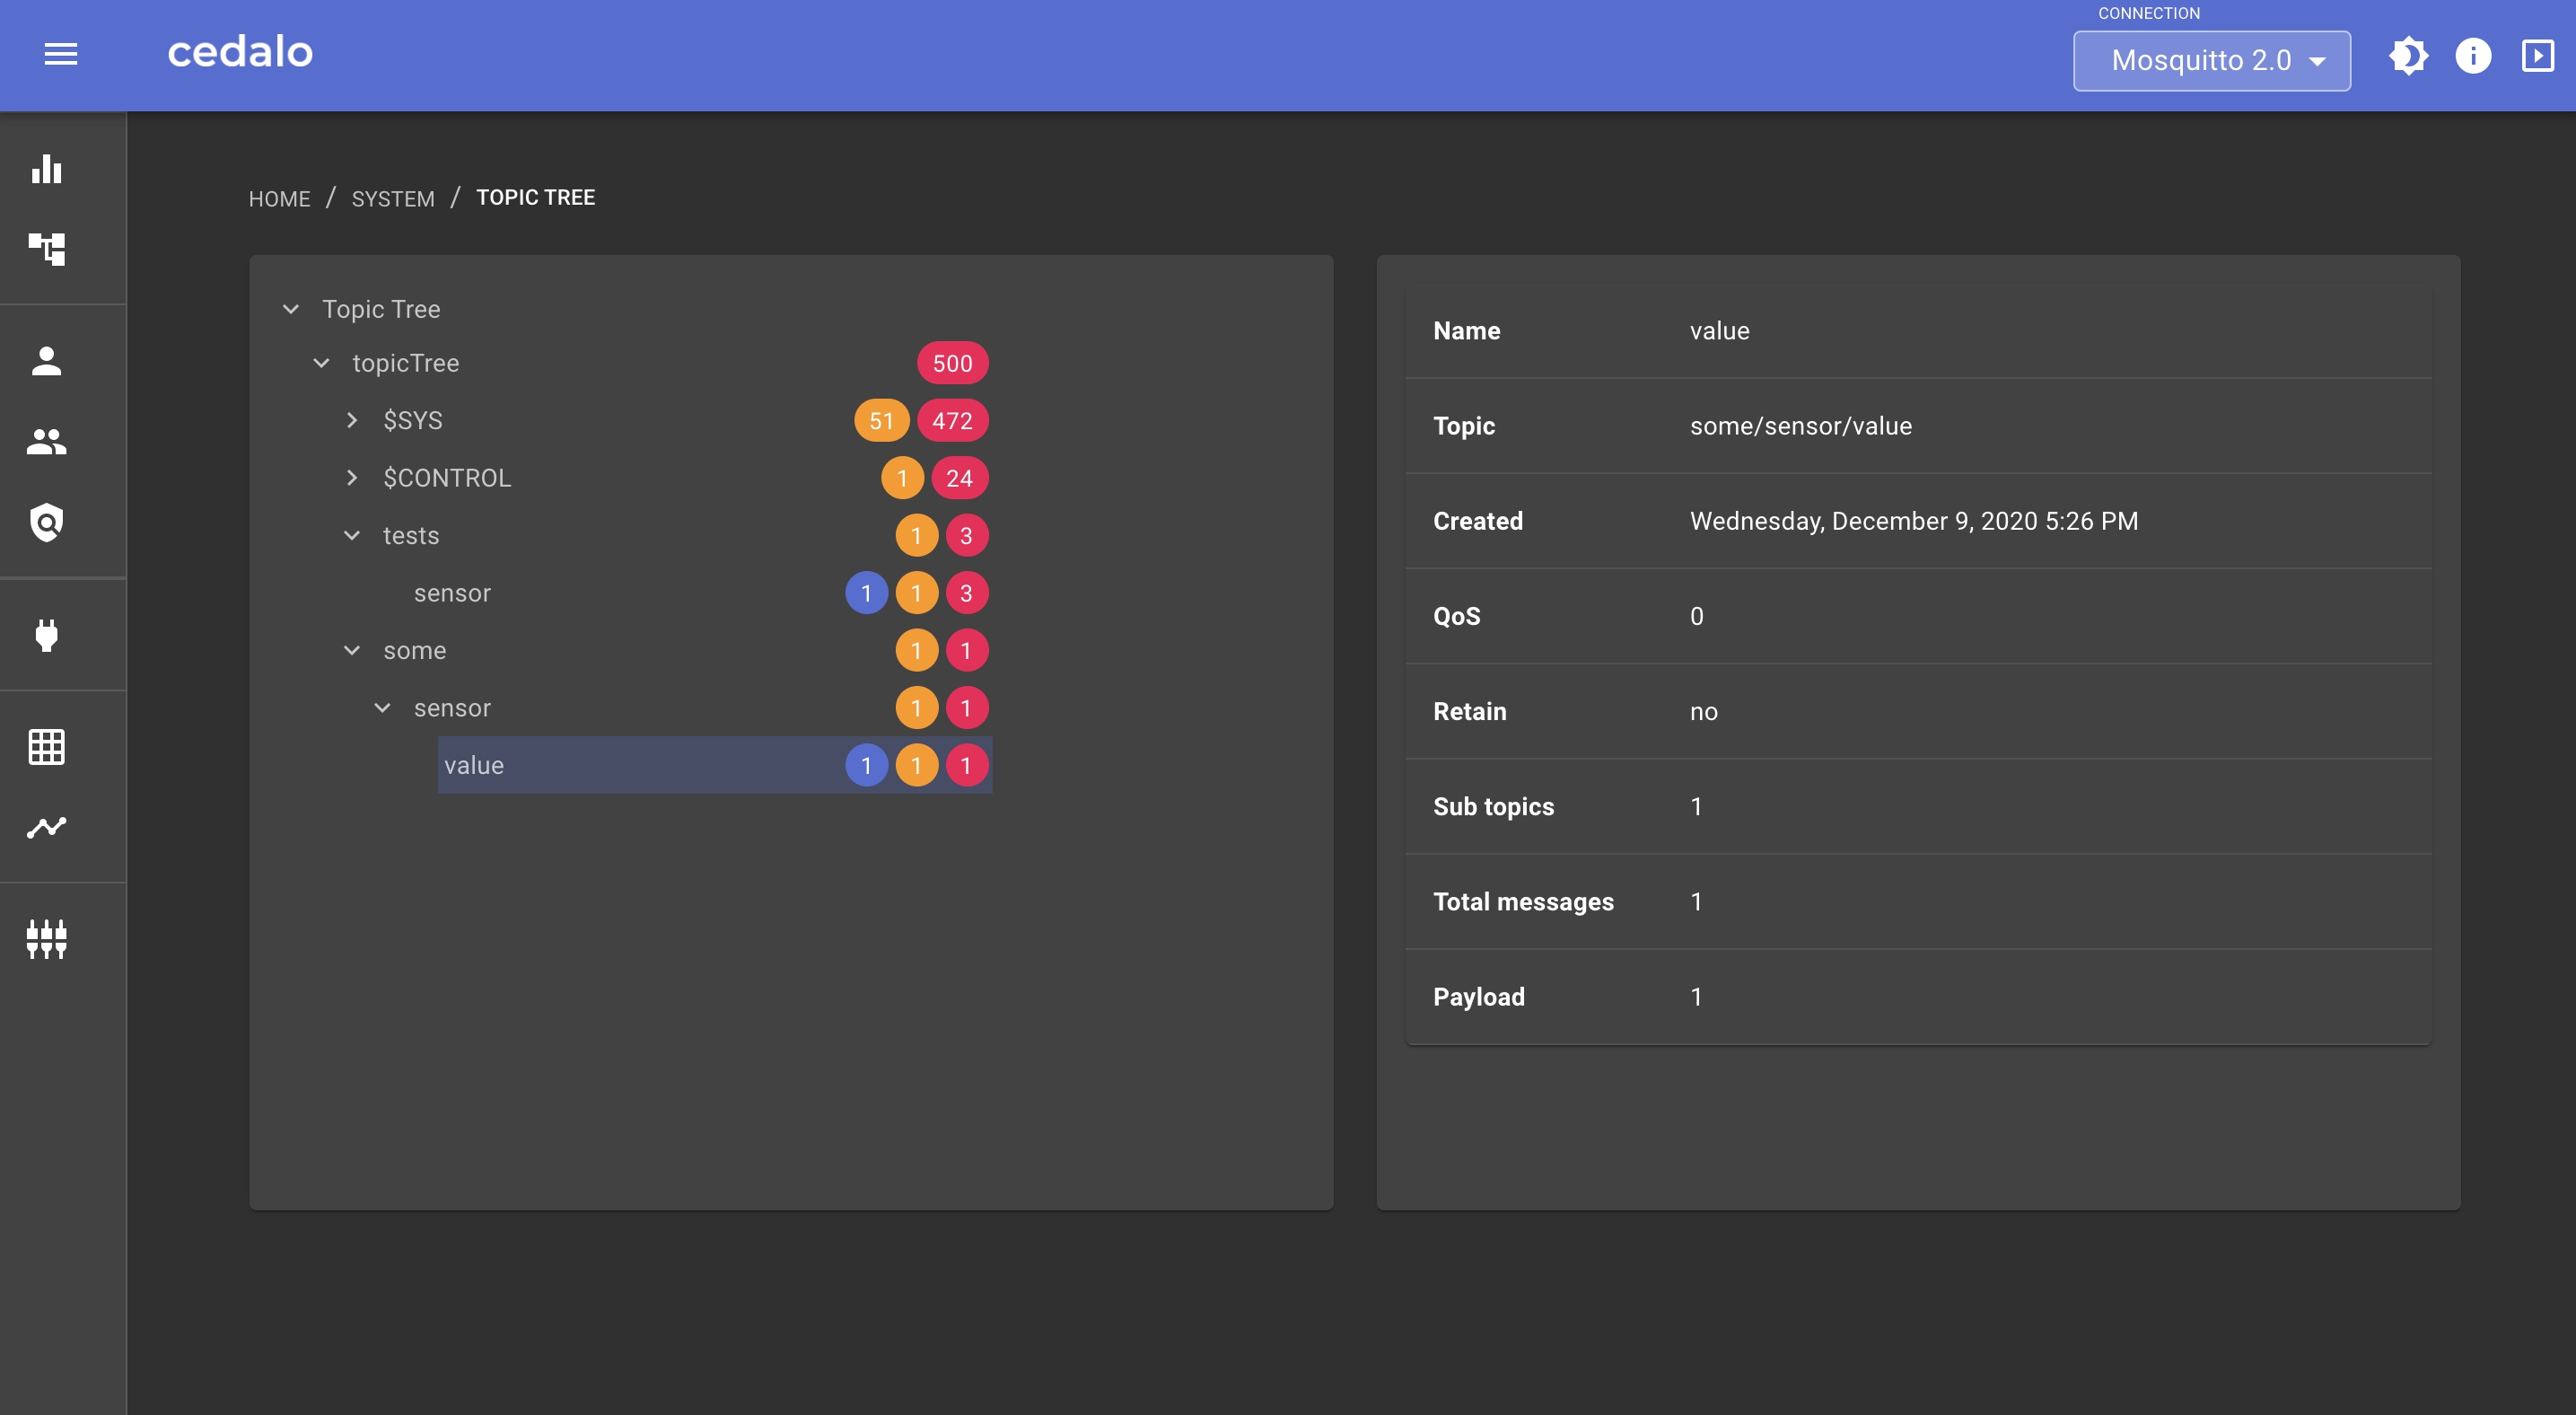Image resolution: width=2576 pixels, height=1415 pixels.
Task: Go to SYSTEM breadcrumb
Action: tap(393, 198)
